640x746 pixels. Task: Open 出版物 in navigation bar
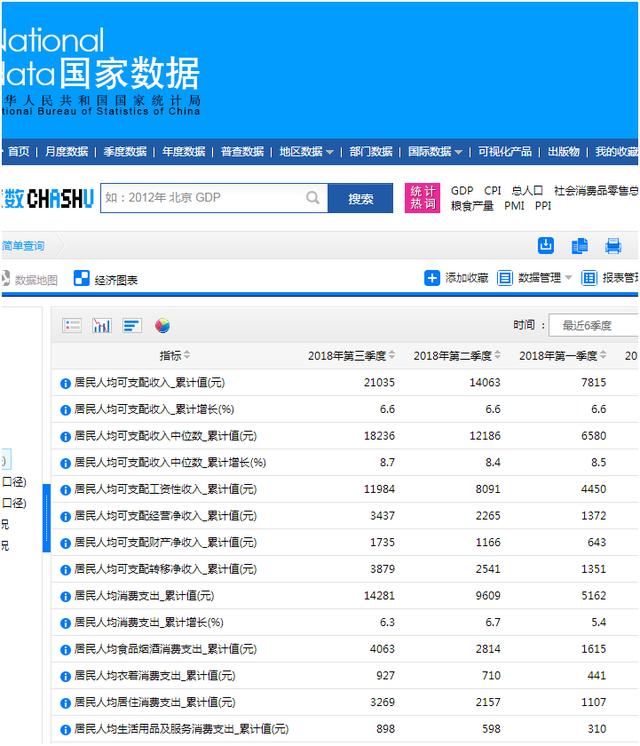click(x=564, y=152)
